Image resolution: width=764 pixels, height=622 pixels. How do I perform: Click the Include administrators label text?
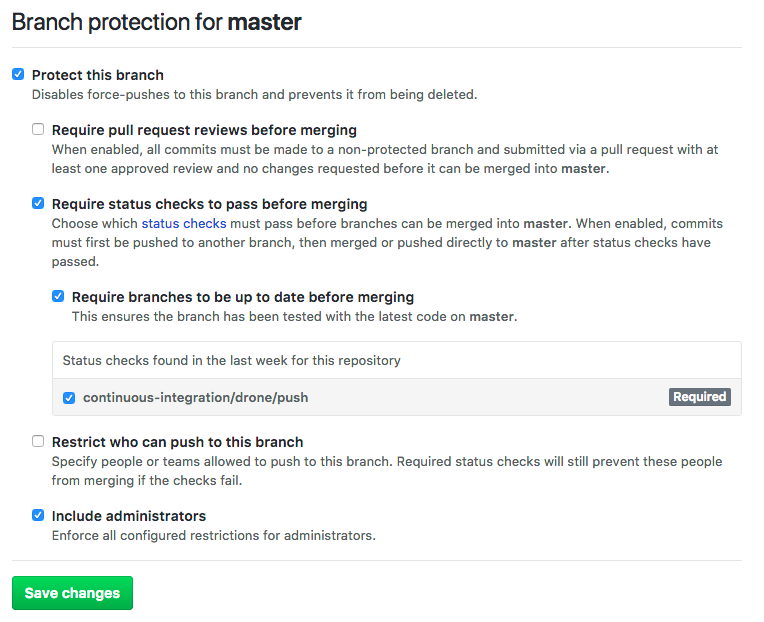(x=129, y=516)
